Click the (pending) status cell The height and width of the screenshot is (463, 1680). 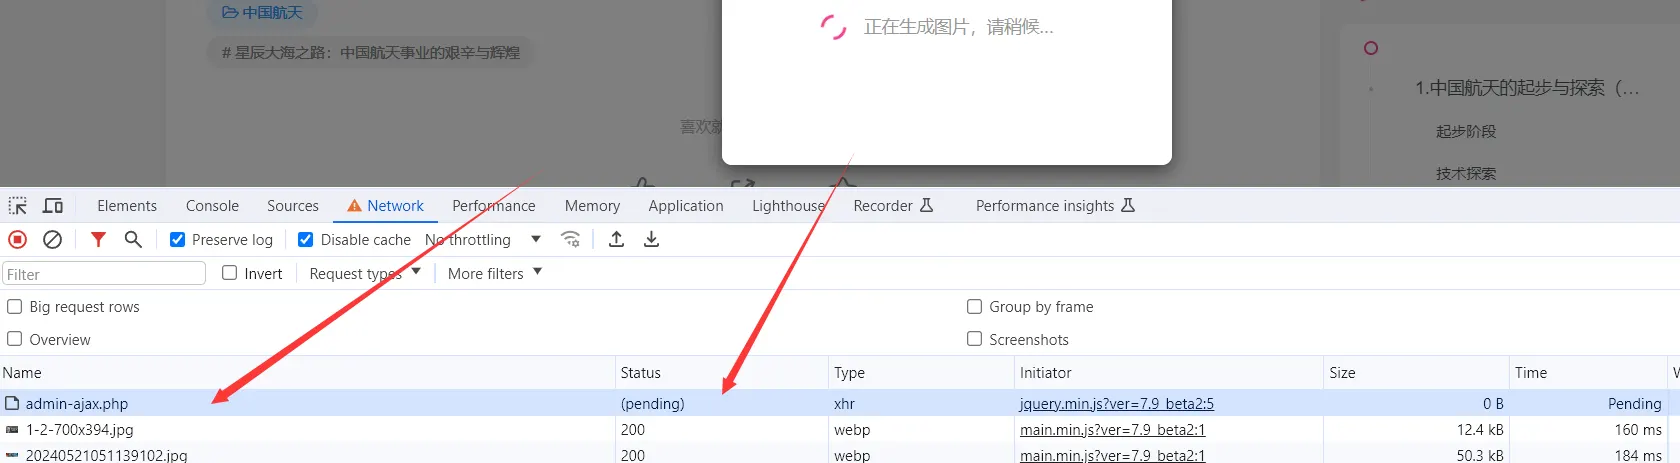tap(653, 404)
